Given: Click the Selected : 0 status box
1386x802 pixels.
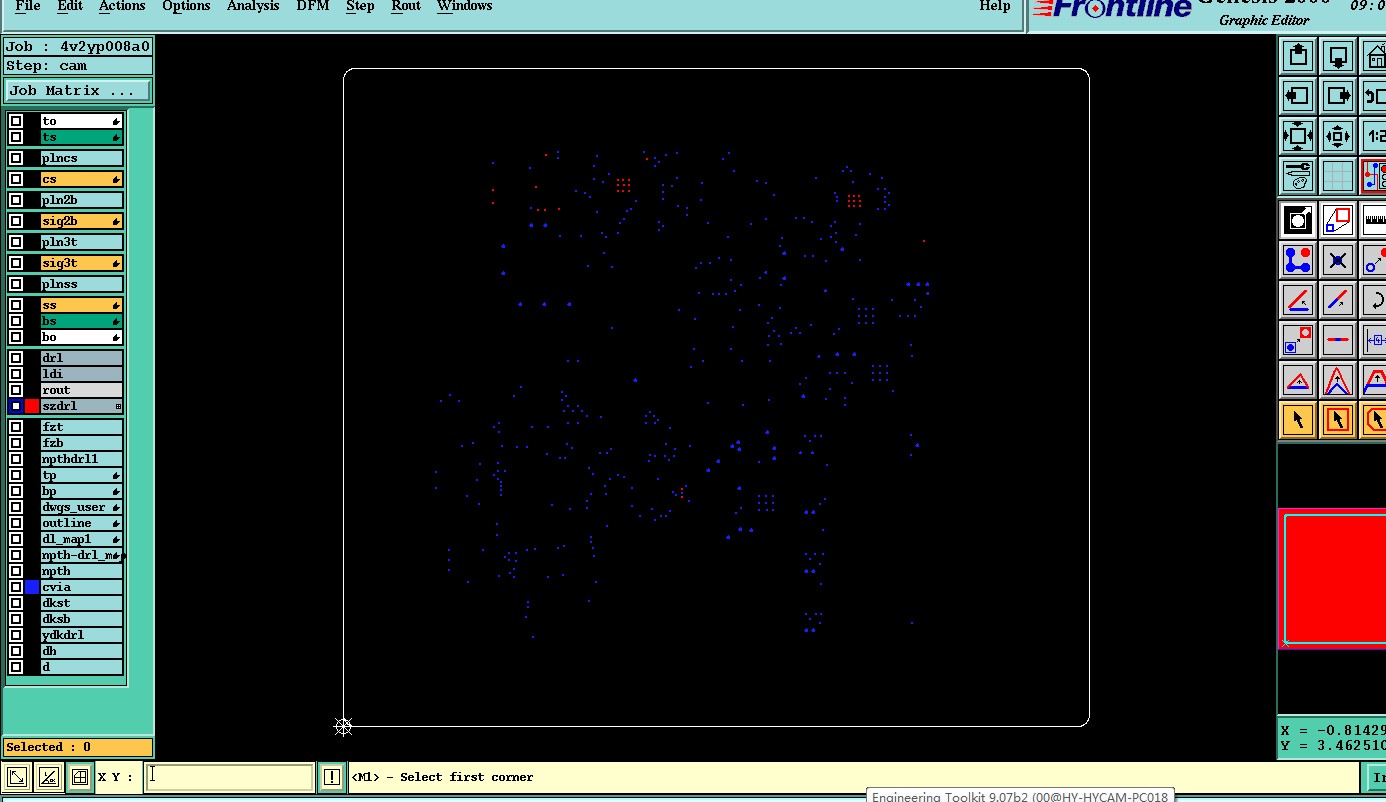Looking at the screenshot, I should pos(78,747).
